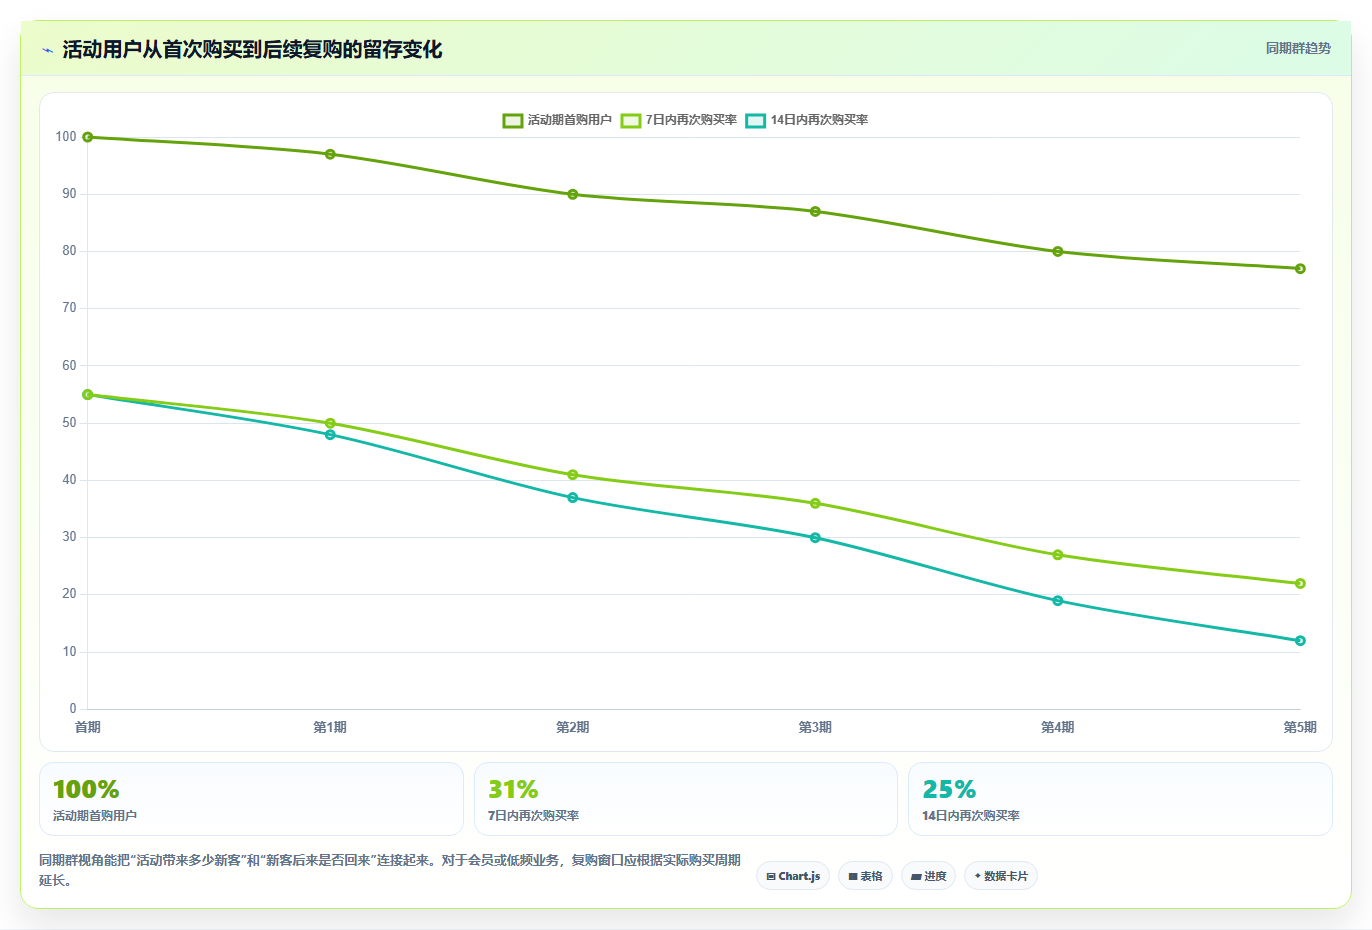Click the 14日内再次购买率 point at 第5期

1300,640
